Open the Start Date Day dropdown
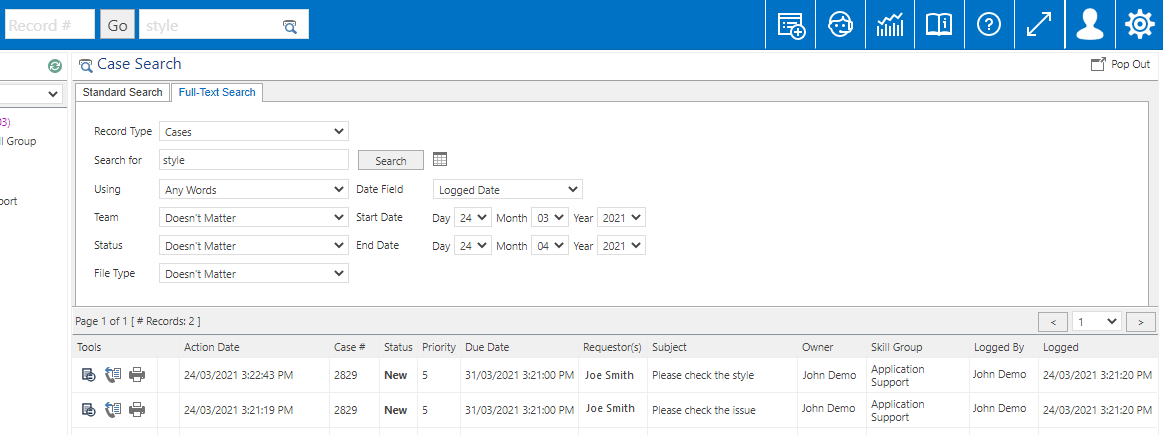Screen dimensions: 1163x435 (472, 218)
